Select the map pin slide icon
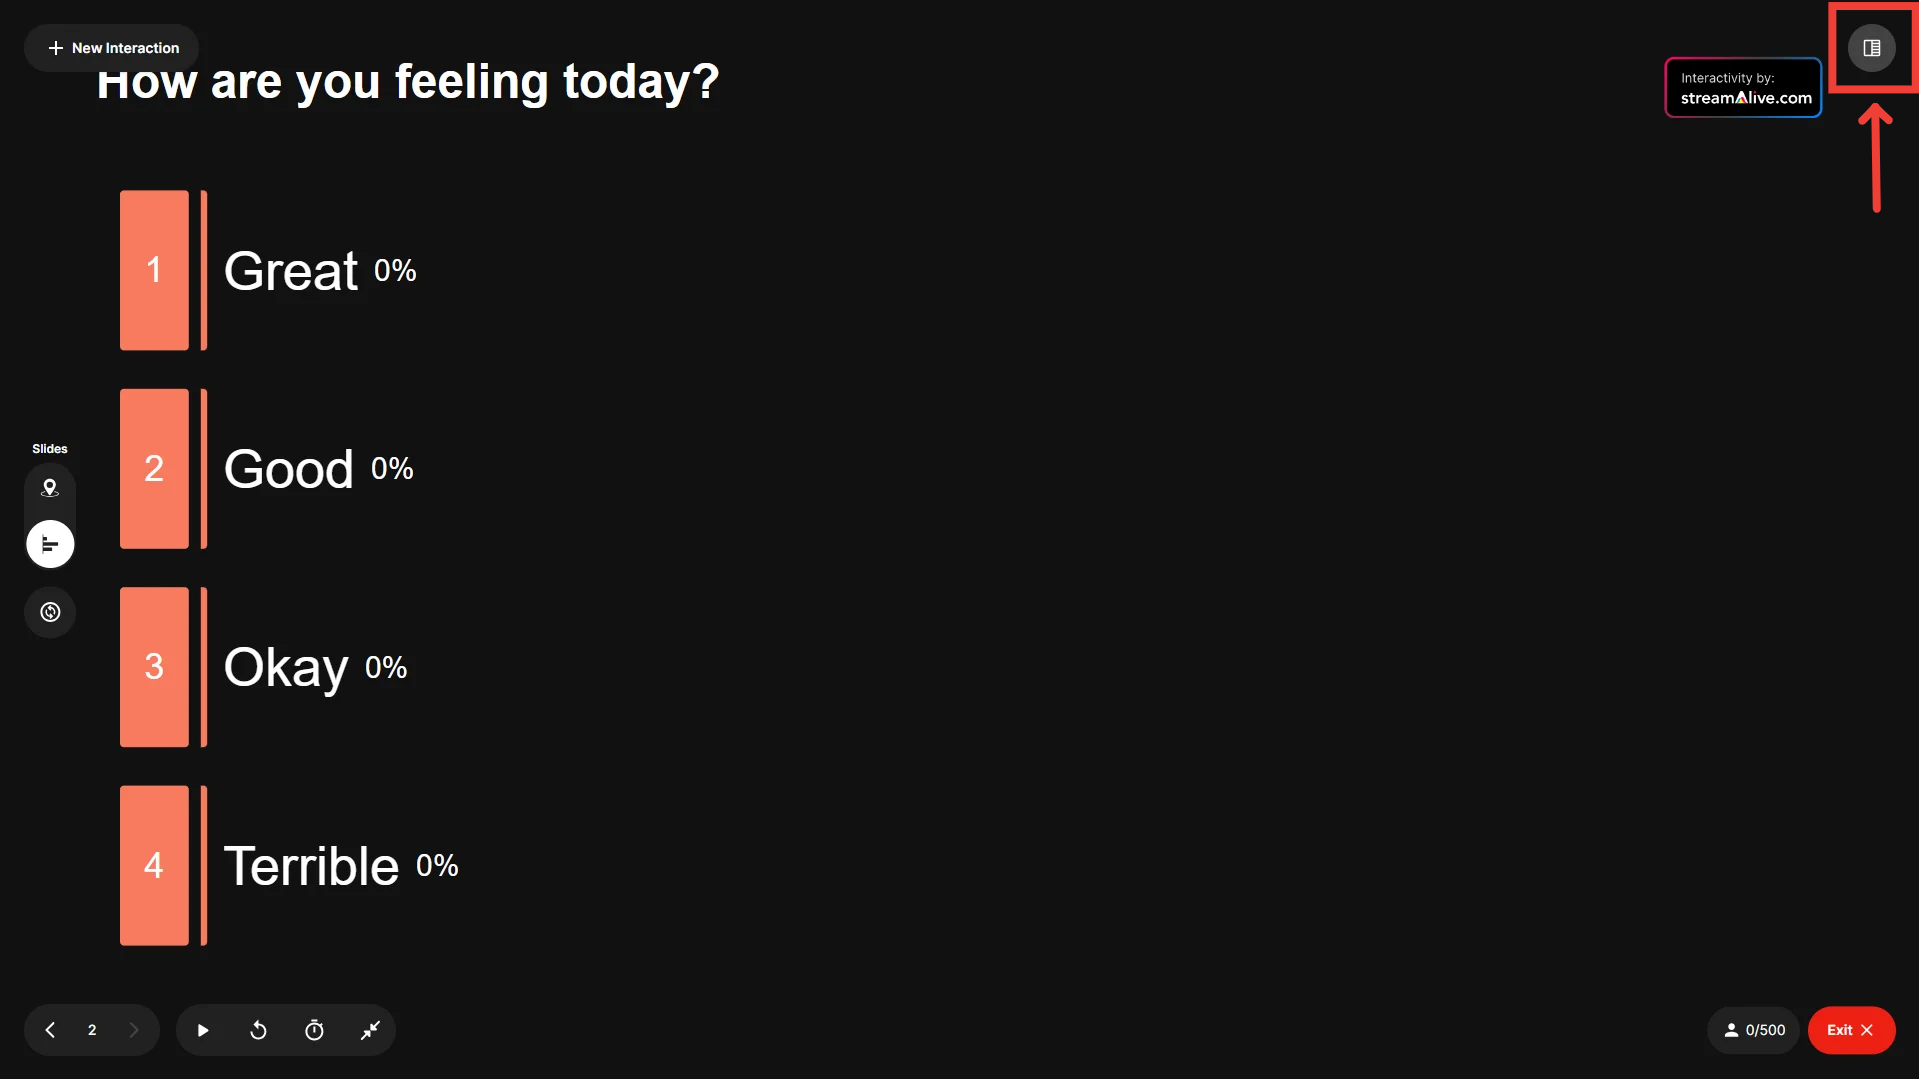Image resolution: width=1919 pixels, height=1079 pixels. point(50,488)
